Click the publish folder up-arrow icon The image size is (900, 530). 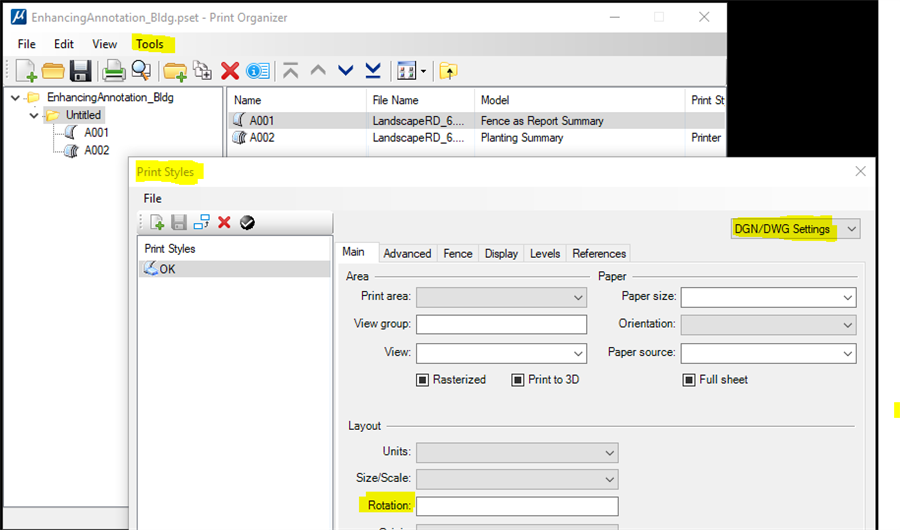(x=448, y=71)
